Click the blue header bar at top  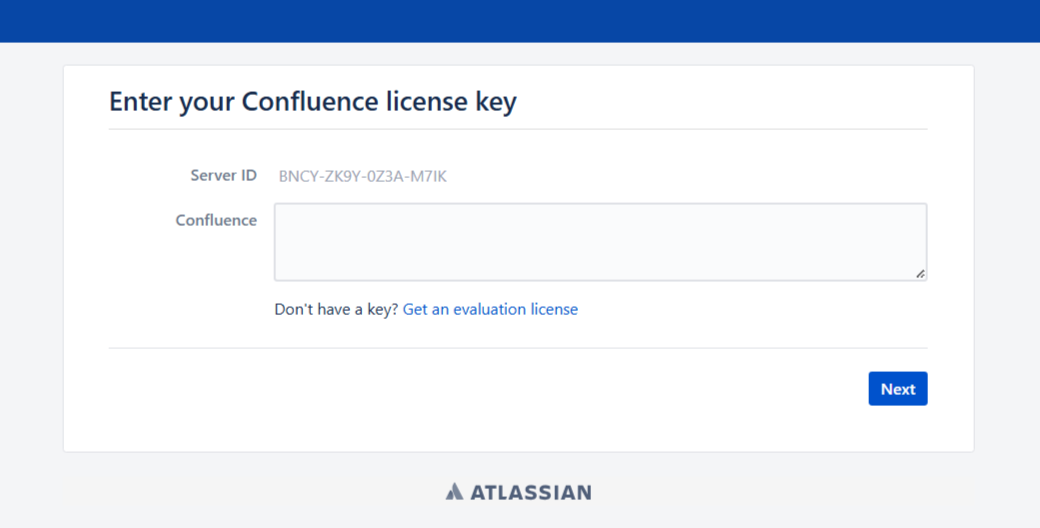520,21
